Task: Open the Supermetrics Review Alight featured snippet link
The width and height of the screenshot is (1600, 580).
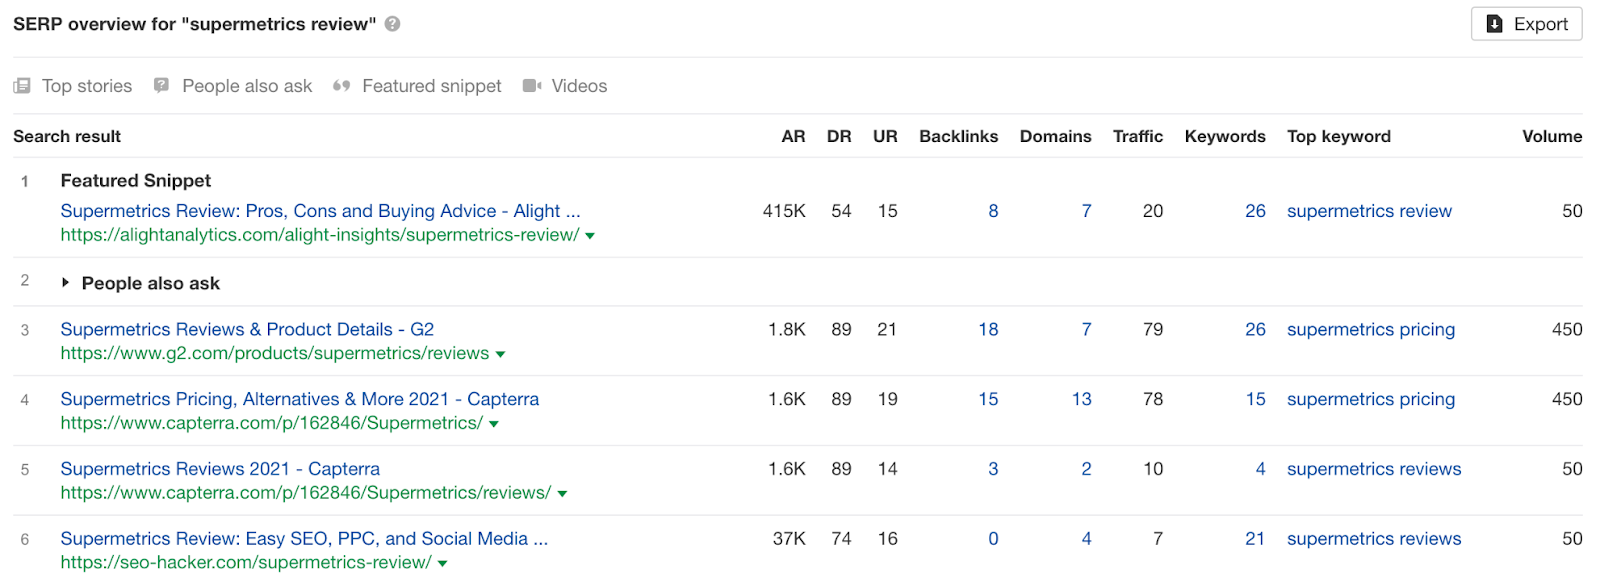Action: (x=320, y=211)
